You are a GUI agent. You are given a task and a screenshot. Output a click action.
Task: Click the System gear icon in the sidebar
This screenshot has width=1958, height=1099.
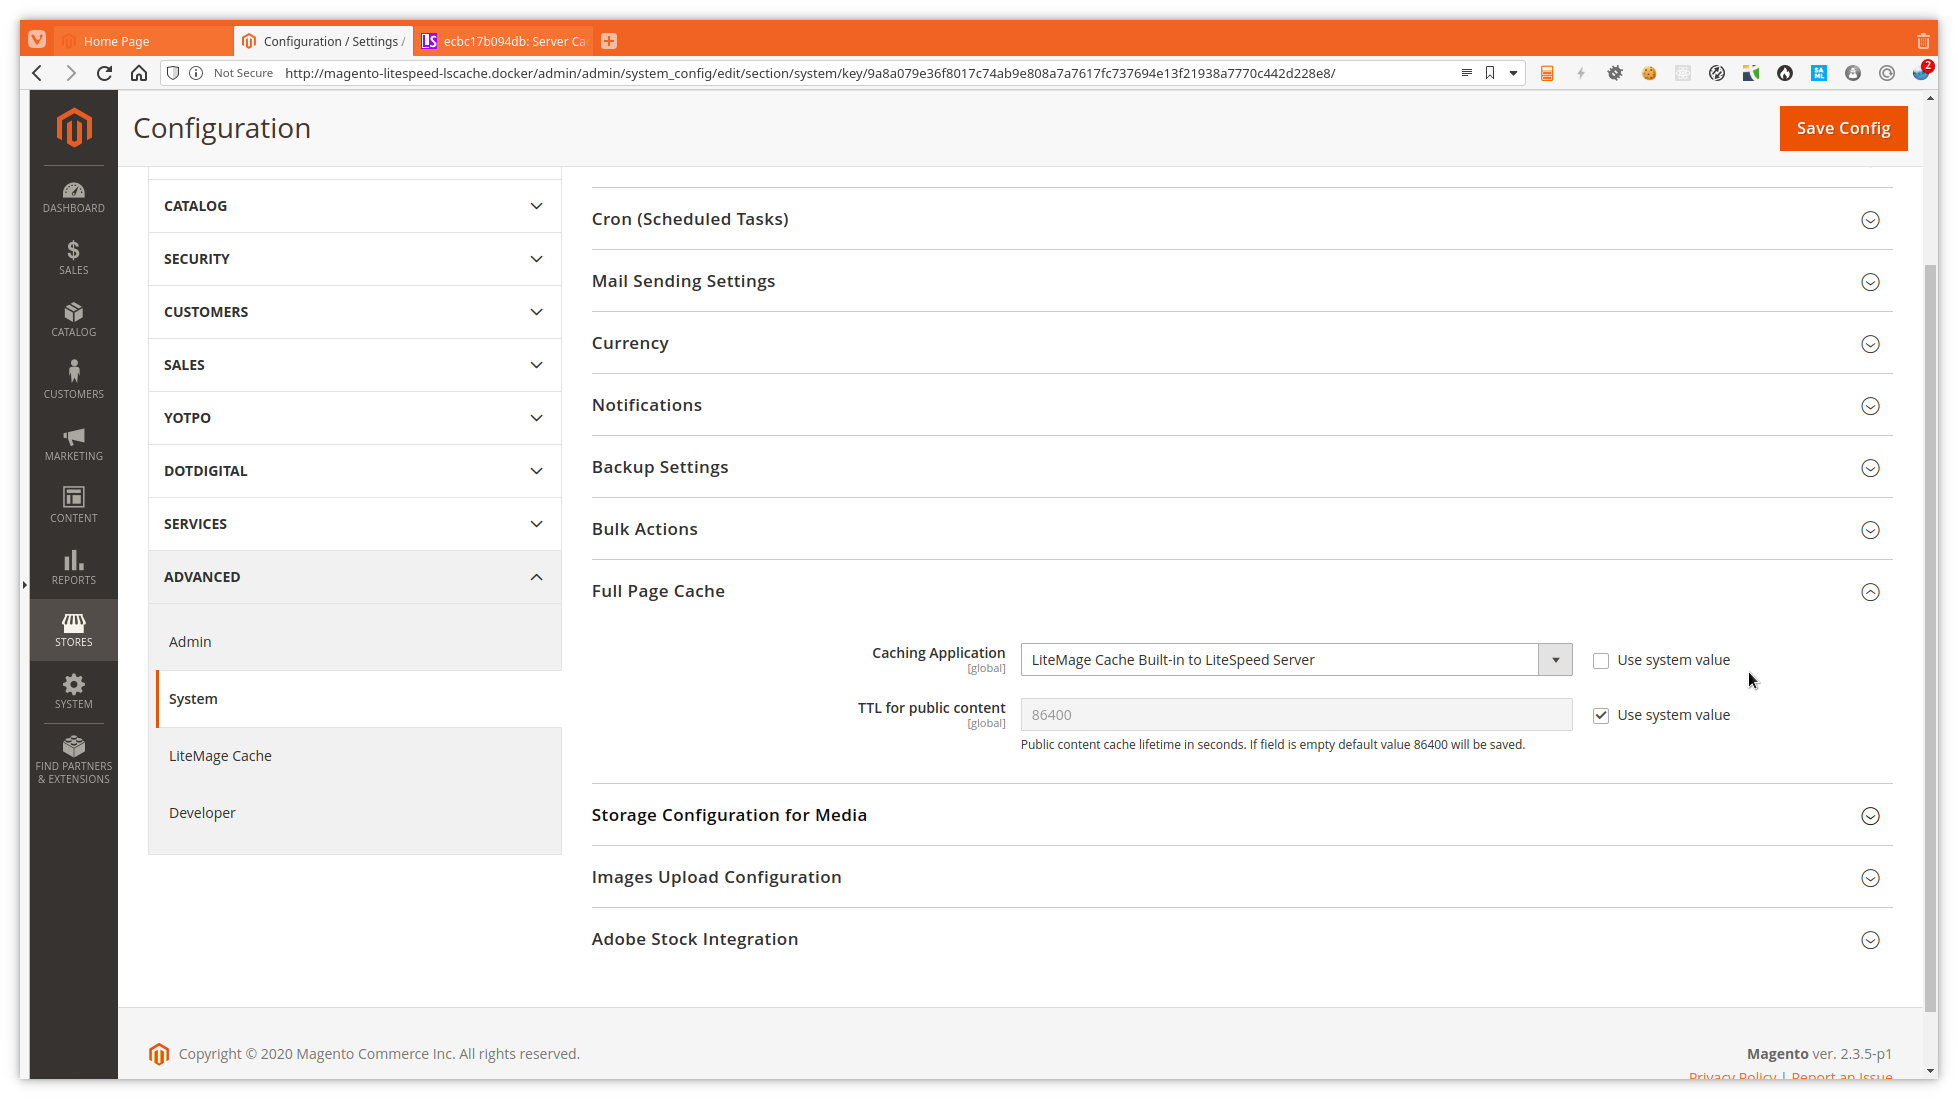[73, 690]
